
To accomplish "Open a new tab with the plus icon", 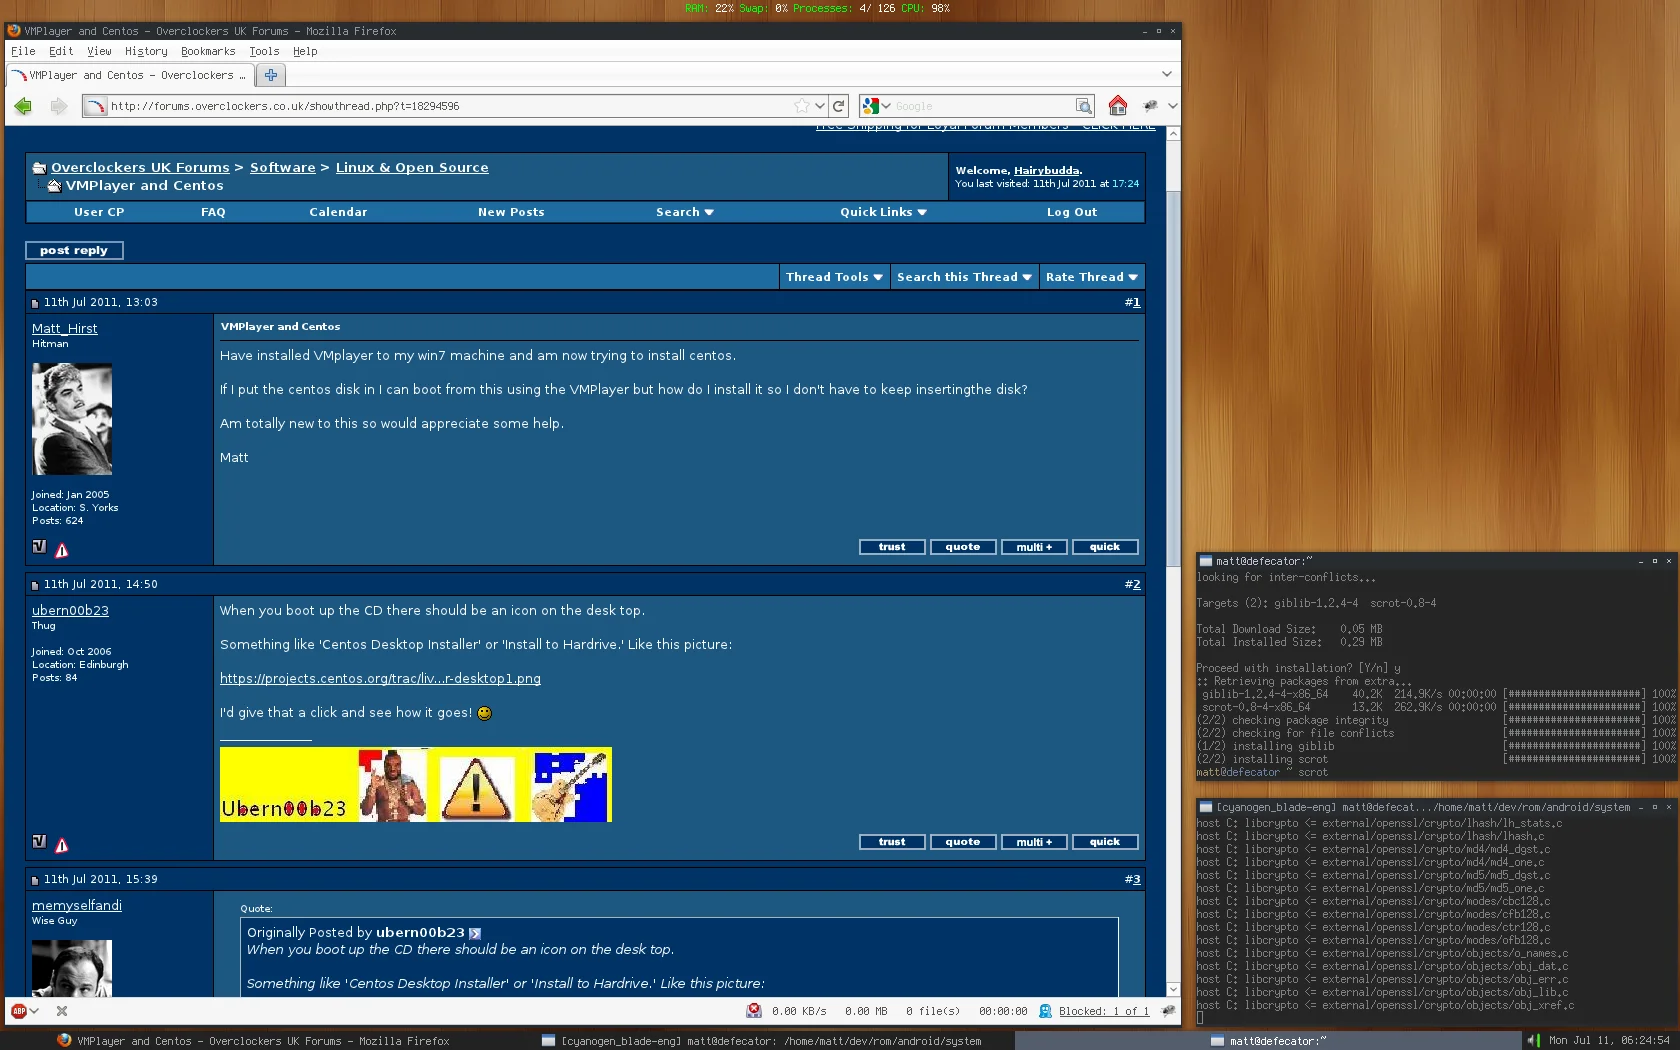I will pos(271,75).
